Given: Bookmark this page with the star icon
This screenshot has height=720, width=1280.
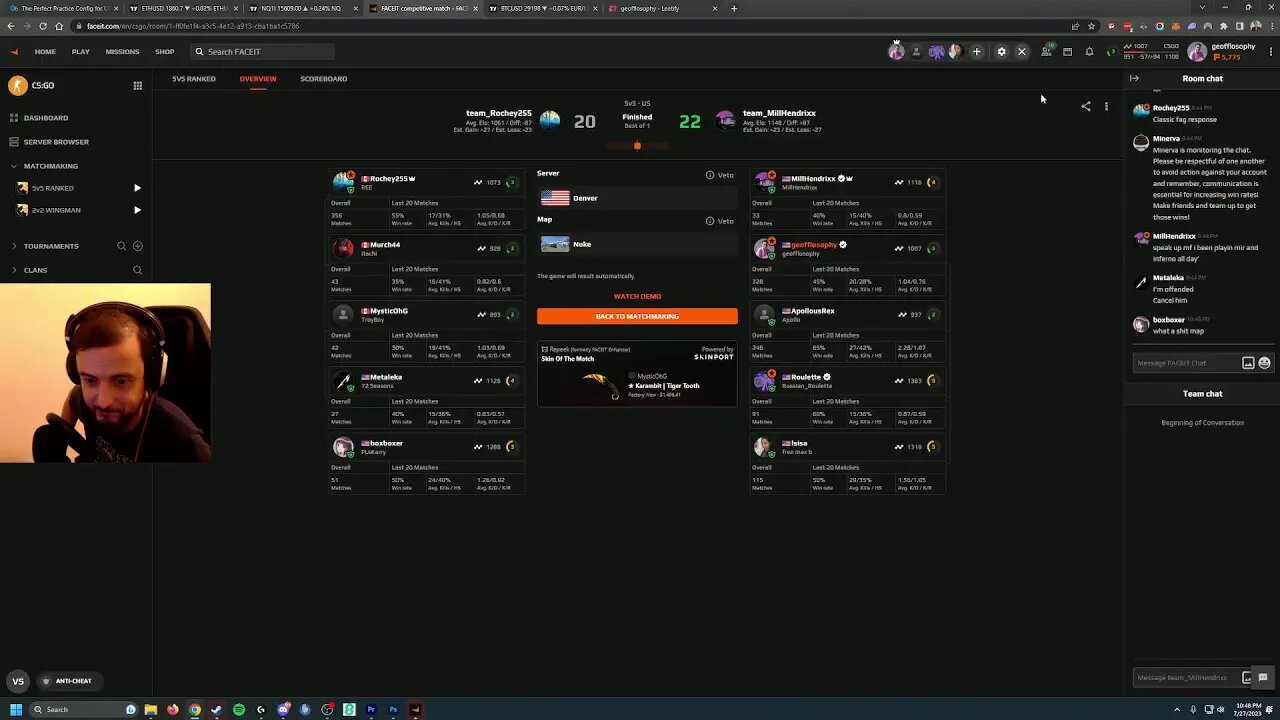Looking at the screenshot, I should coord(1091,26).
